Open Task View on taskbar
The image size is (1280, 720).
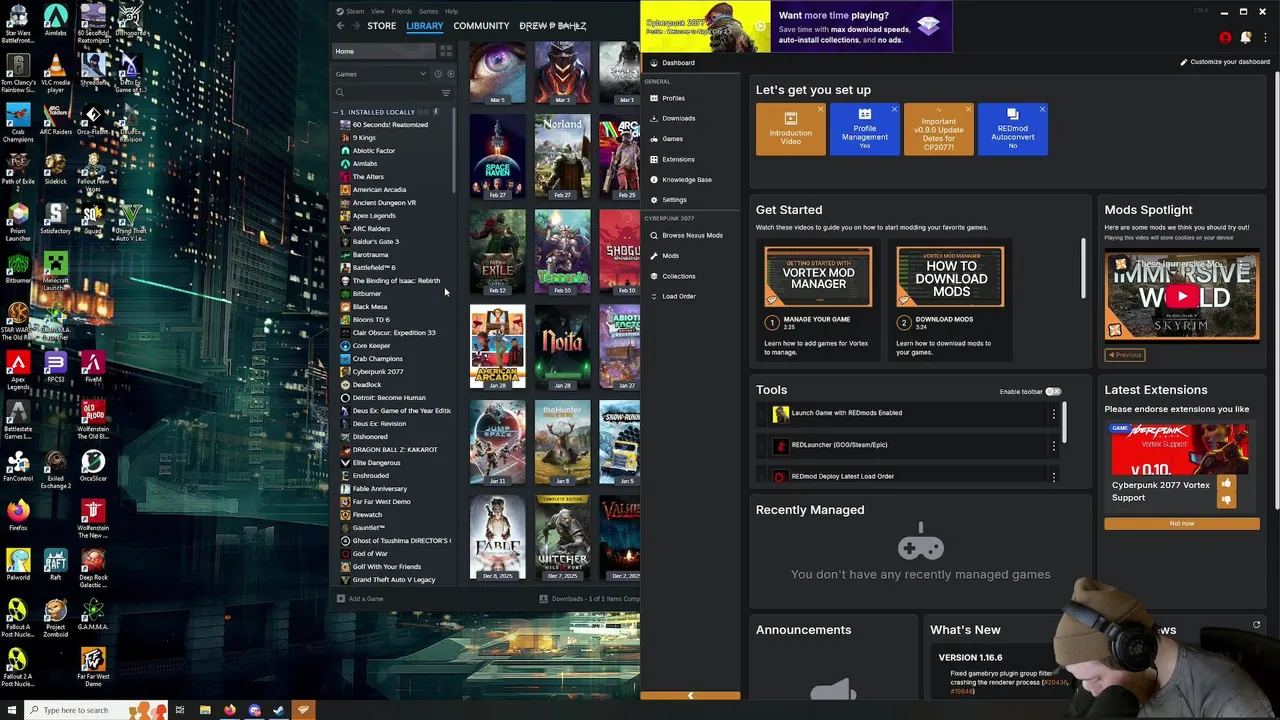(180, 710)
